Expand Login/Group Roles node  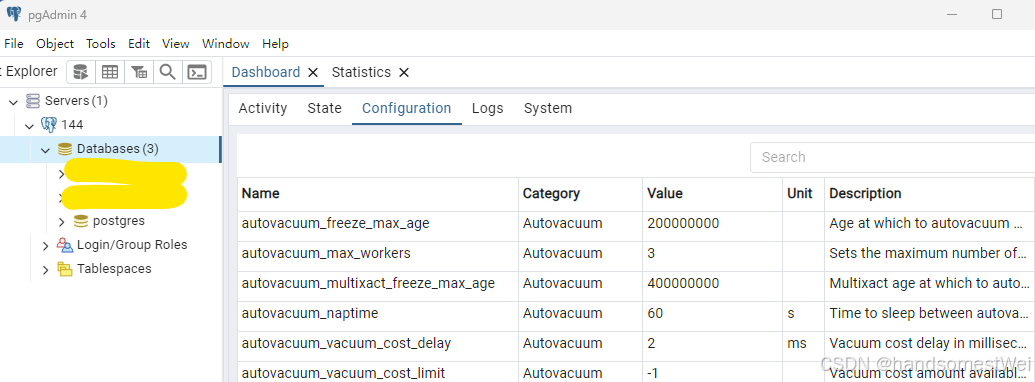(46, 245)
